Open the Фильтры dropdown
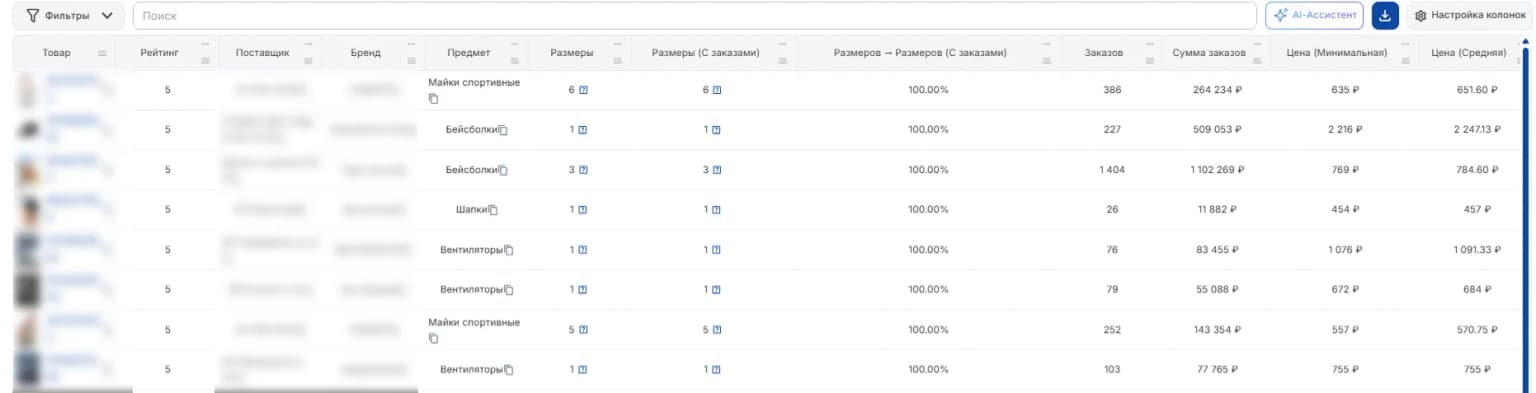1536x393 pixels. 68,16
